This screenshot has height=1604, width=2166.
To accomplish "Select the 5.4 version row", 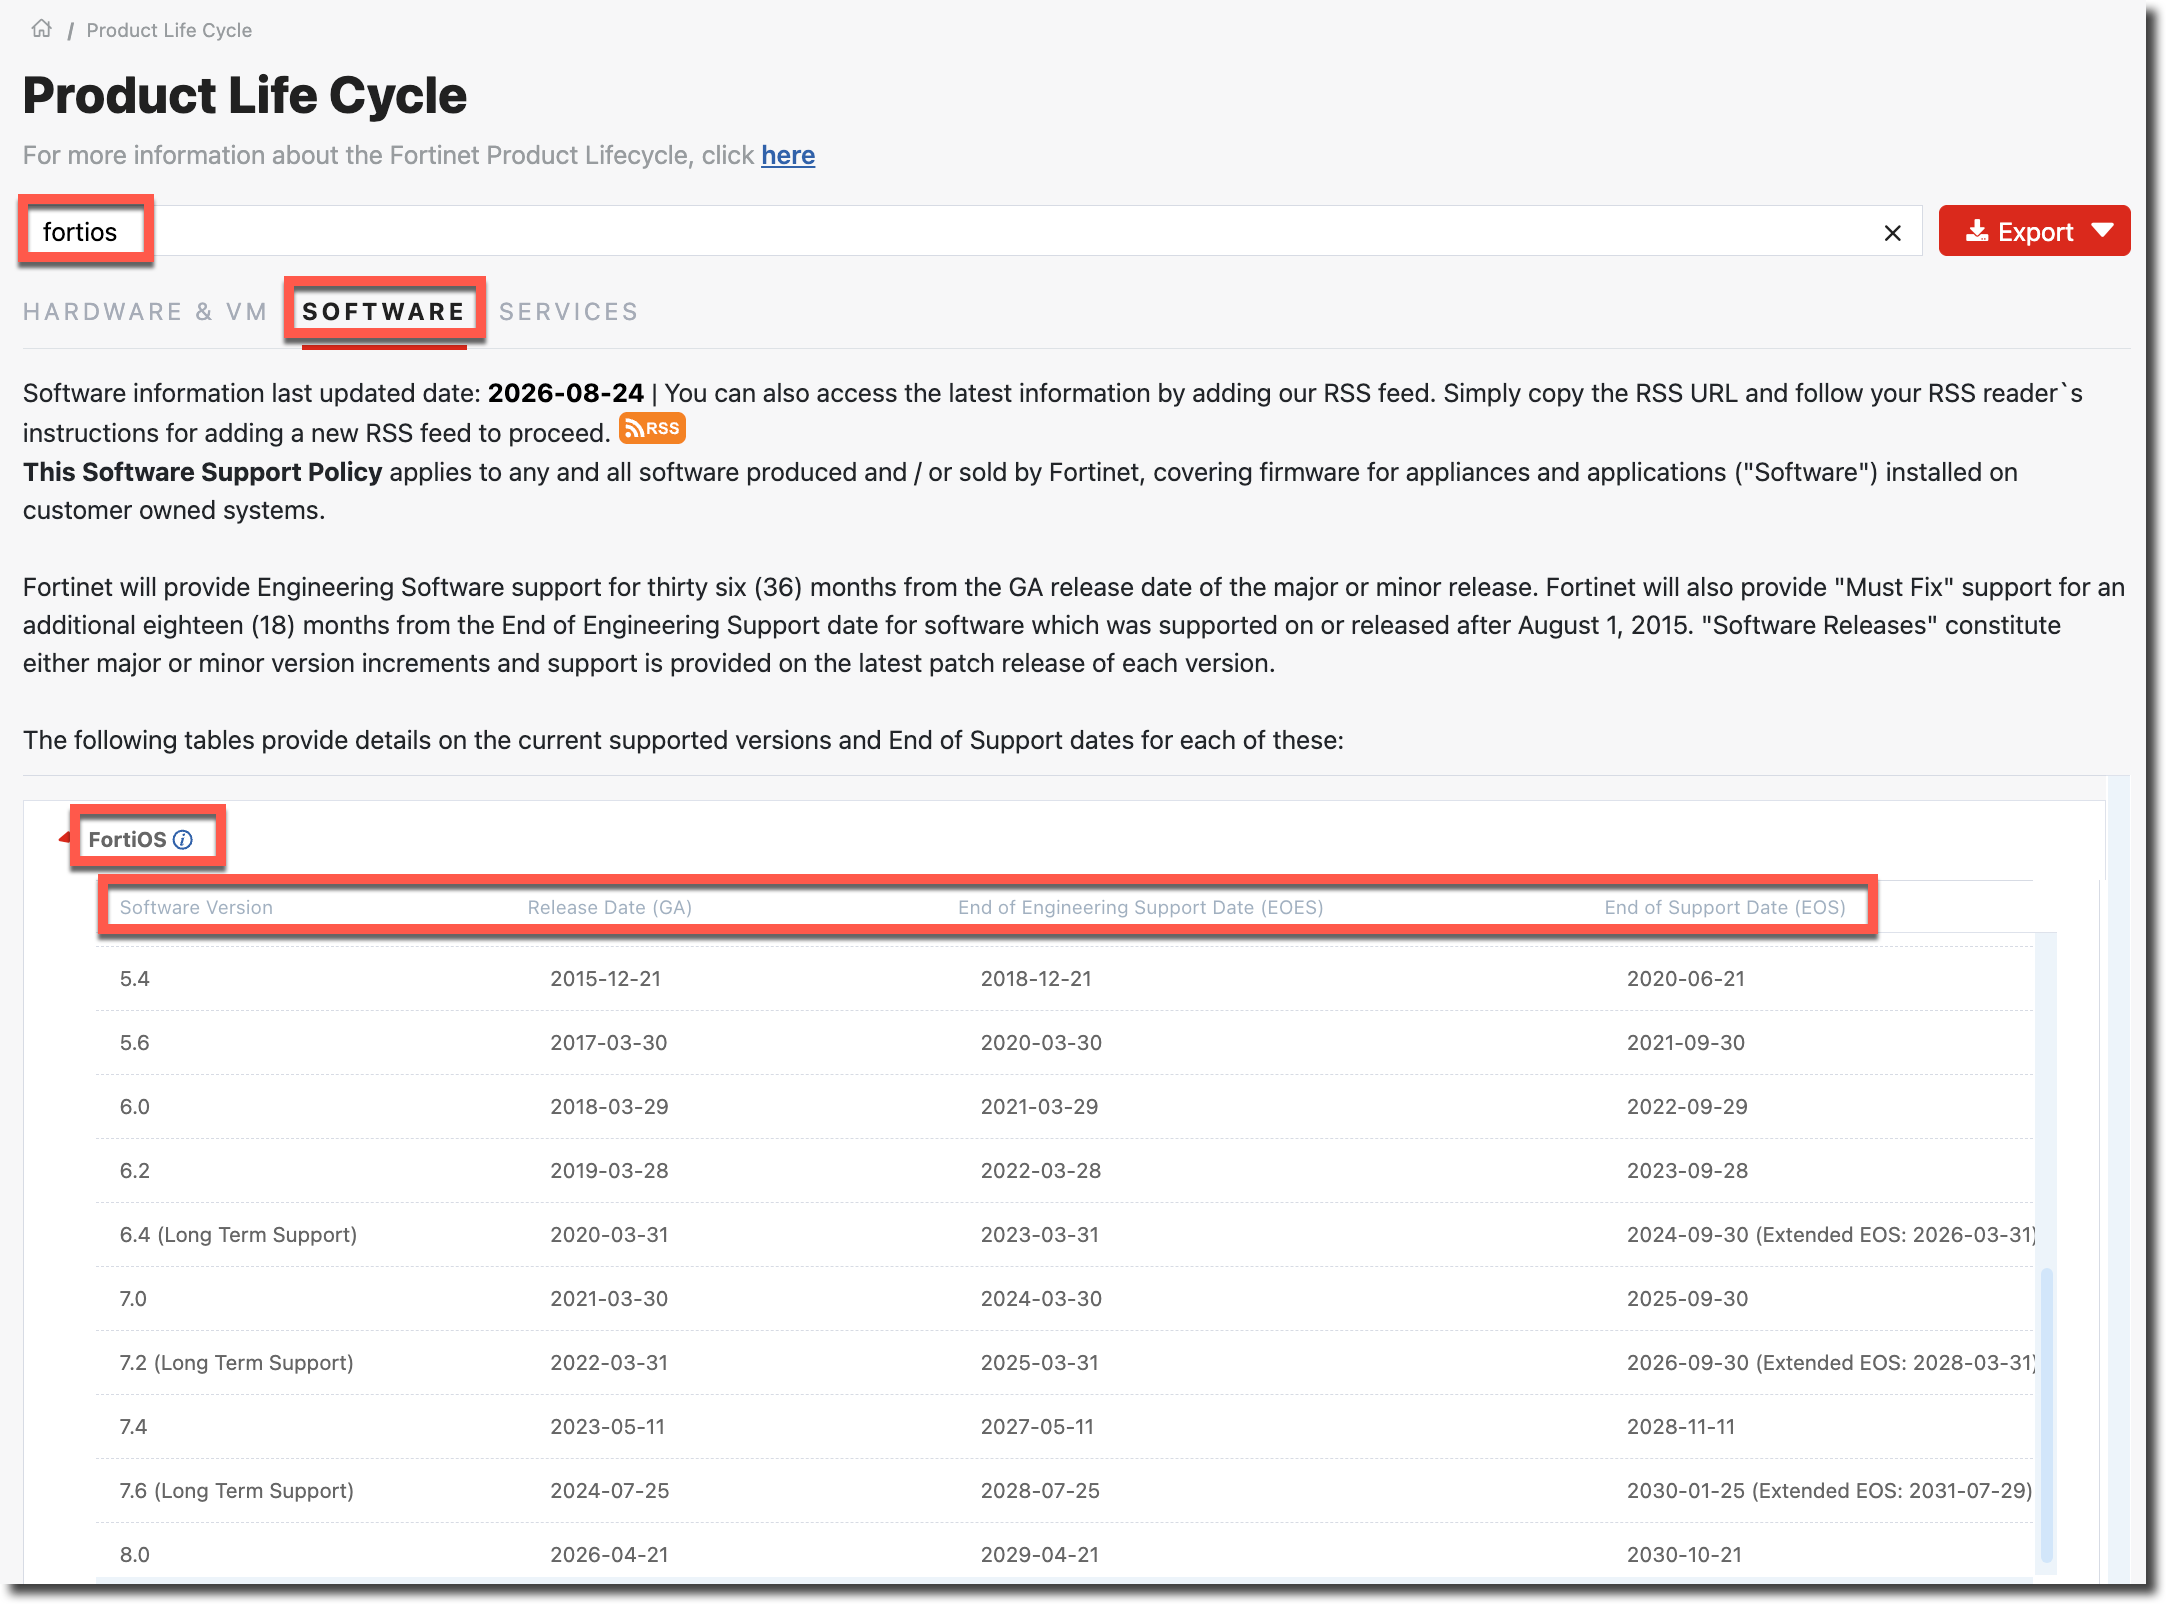I will [x=1065, y=979].
